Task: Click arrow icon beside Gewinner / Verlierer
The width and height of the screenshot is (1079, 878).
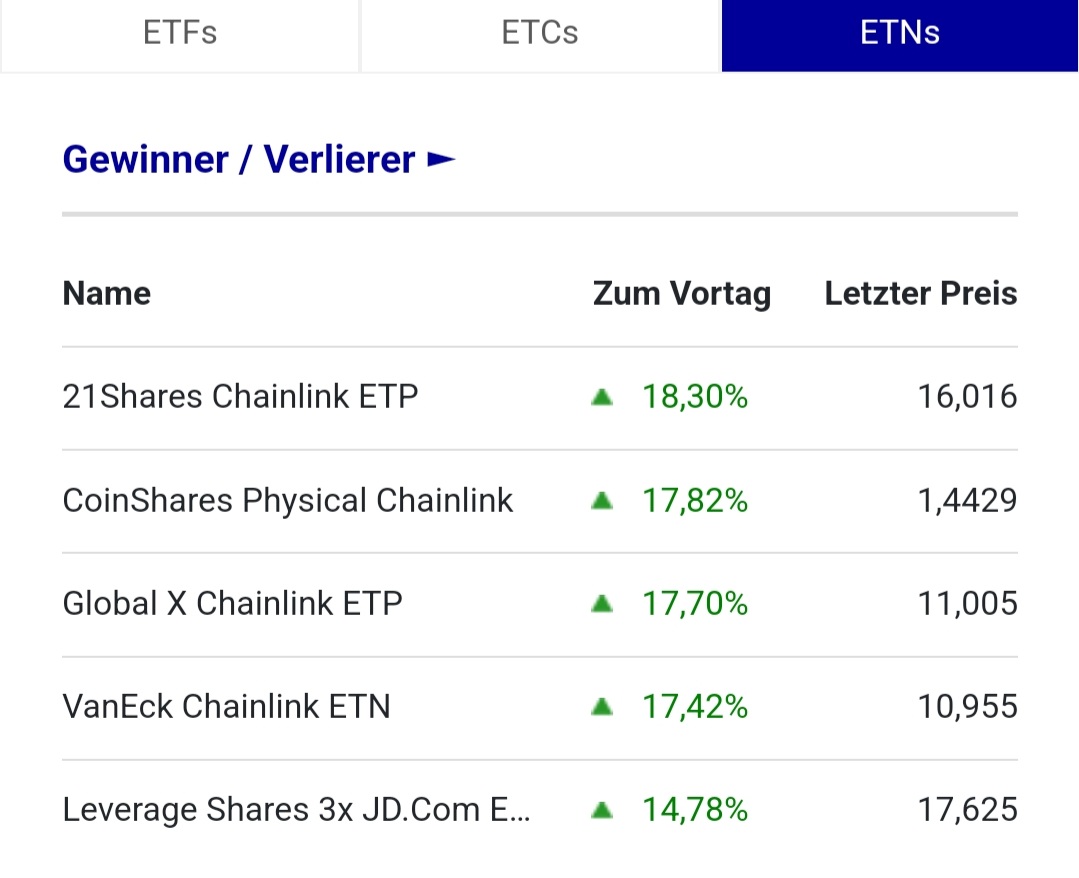Action: pyautogui.click(x=441, y=160)
